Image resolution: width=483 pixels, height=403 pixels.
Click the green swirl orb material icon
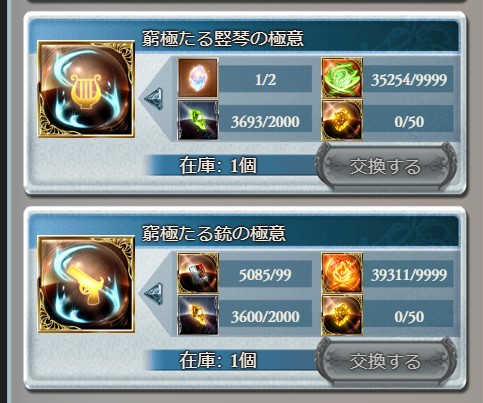point(342,78)
